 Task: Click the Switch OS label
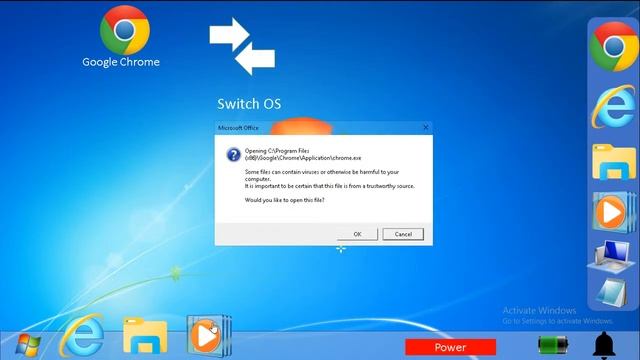[x=249, y=104]
